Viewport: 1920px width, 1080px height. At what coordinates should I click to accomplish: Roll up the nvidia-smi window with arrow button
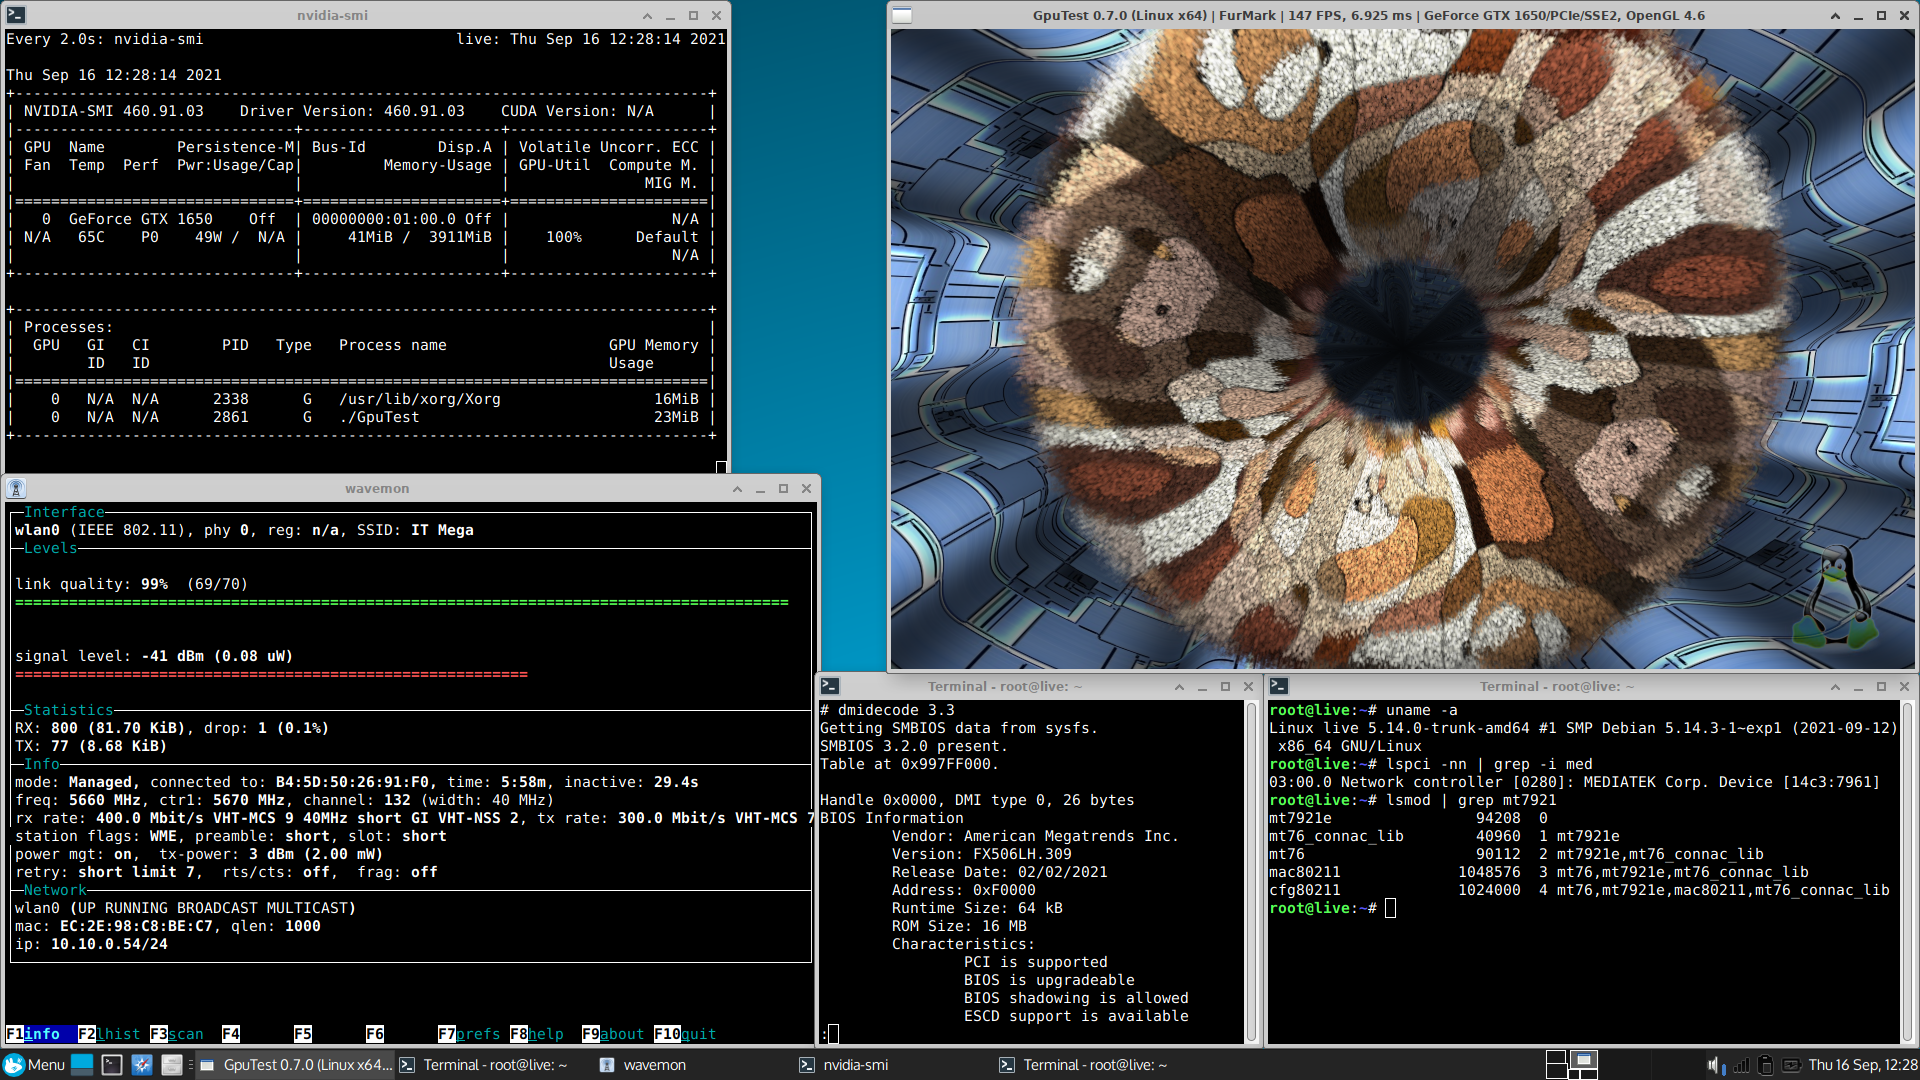click(x=647, y=16)
